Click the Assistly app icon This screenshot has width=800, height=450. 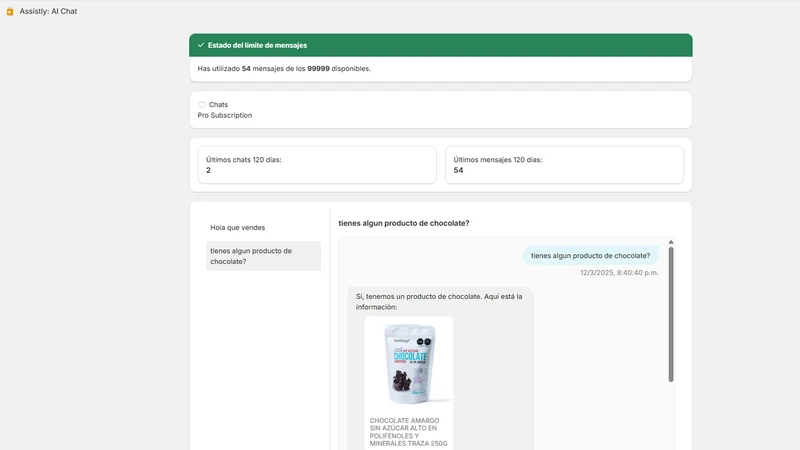coord(10,11)
